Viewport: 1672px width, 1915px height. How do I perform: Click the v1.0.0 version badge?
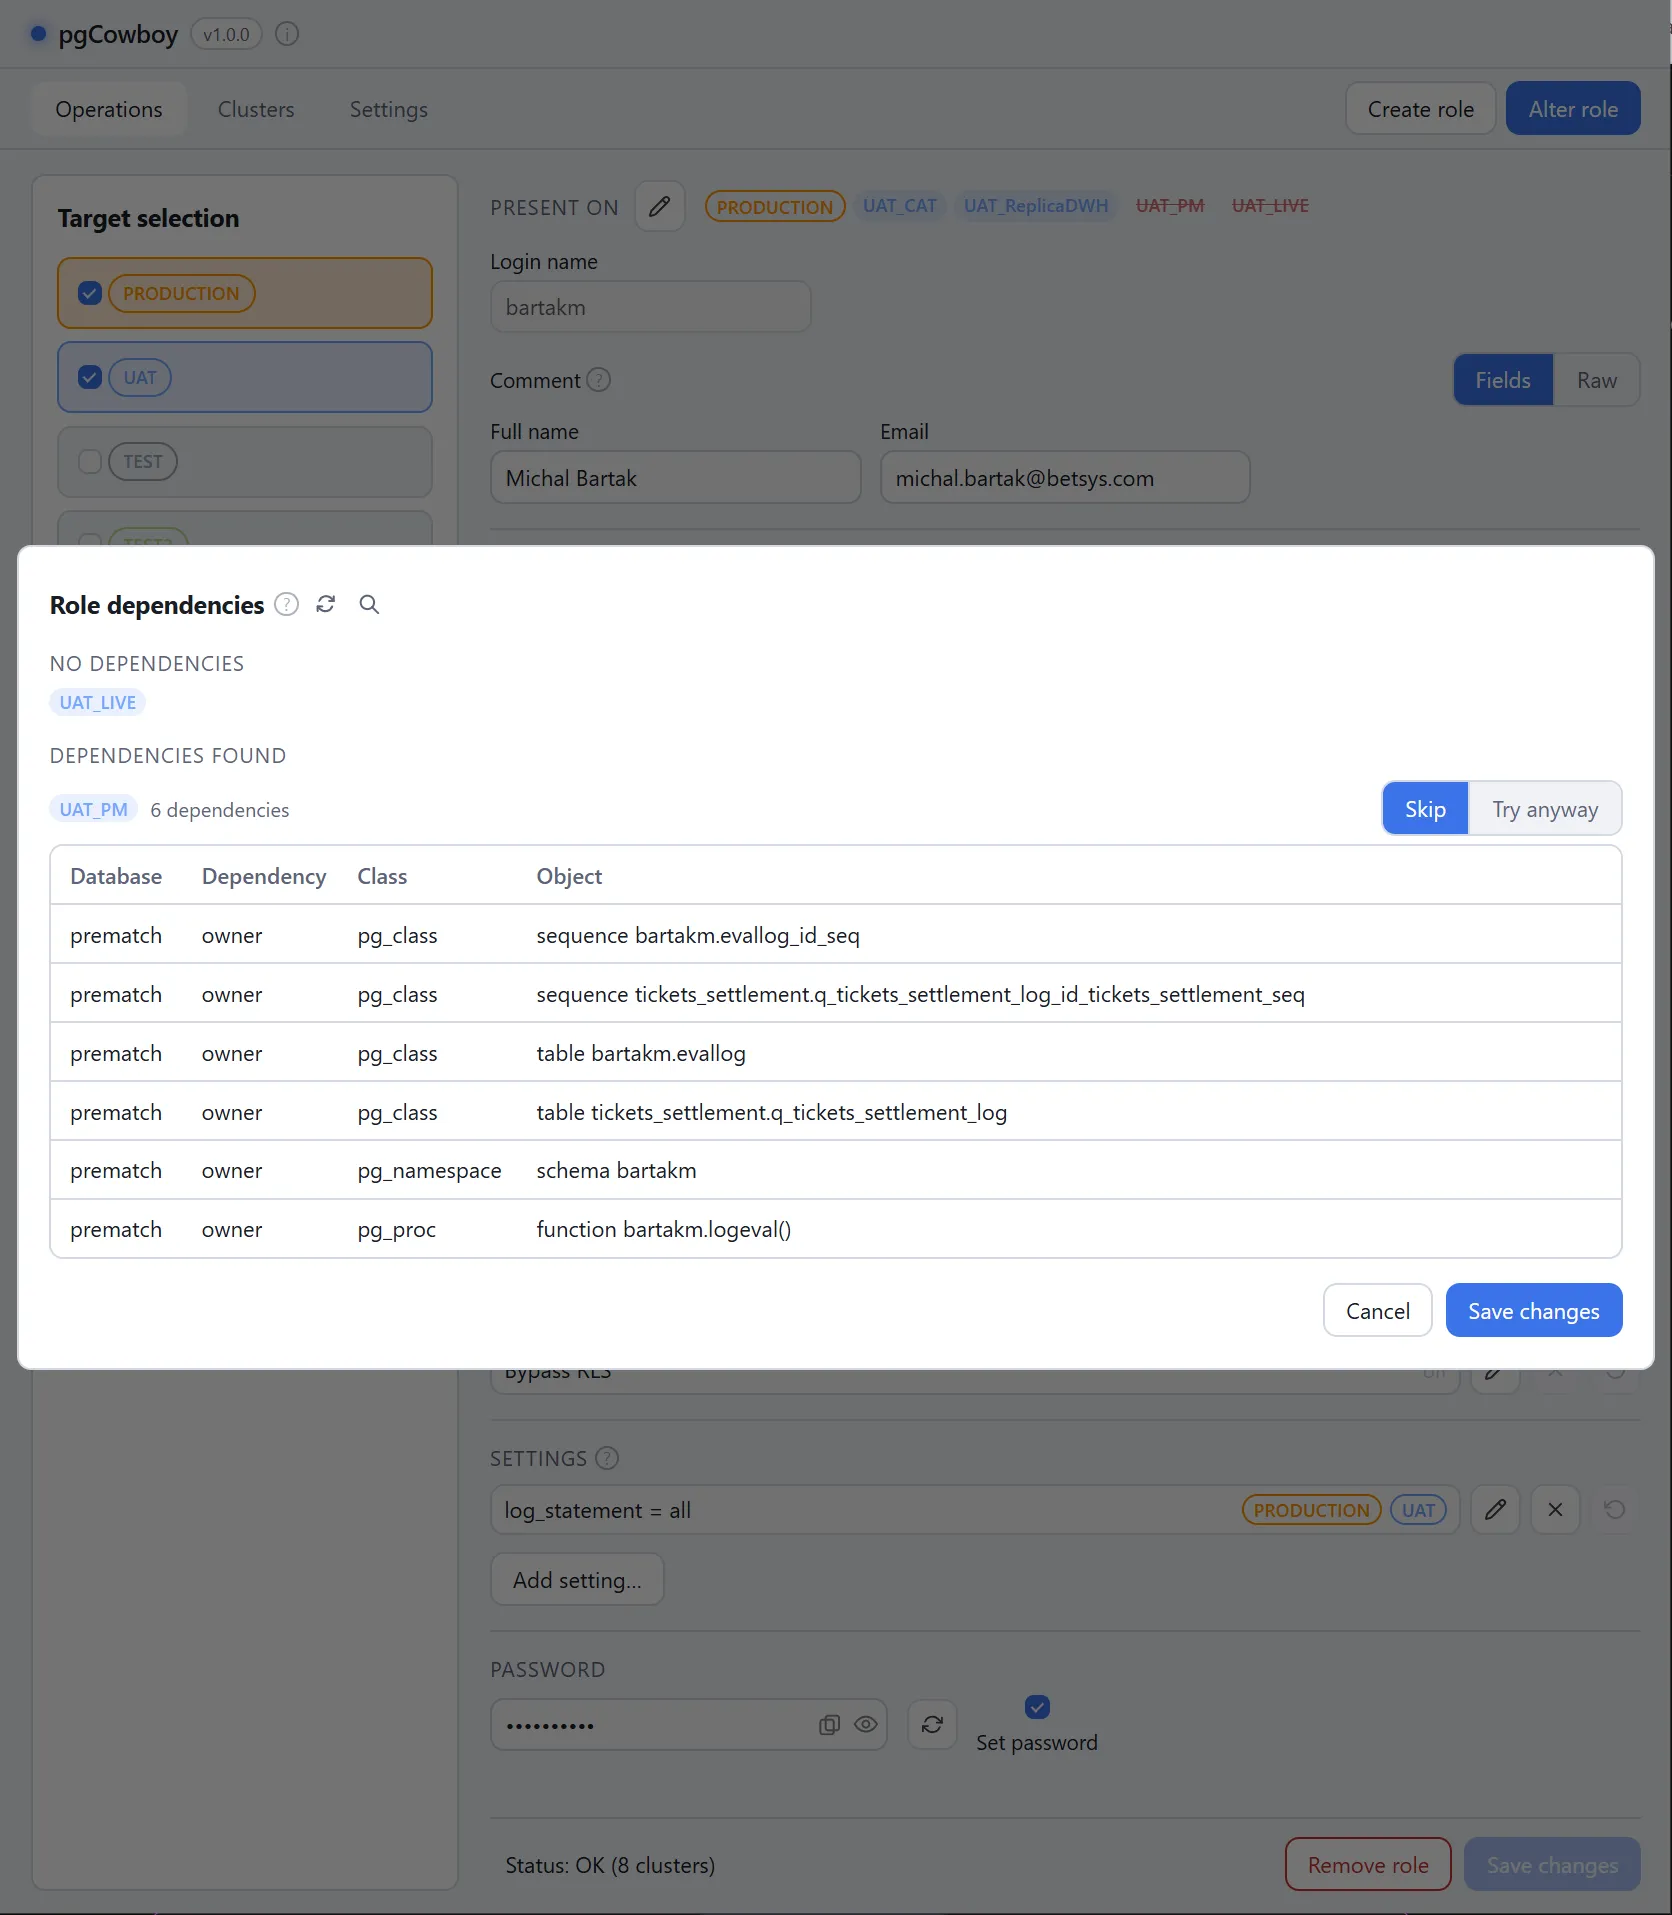226,34
